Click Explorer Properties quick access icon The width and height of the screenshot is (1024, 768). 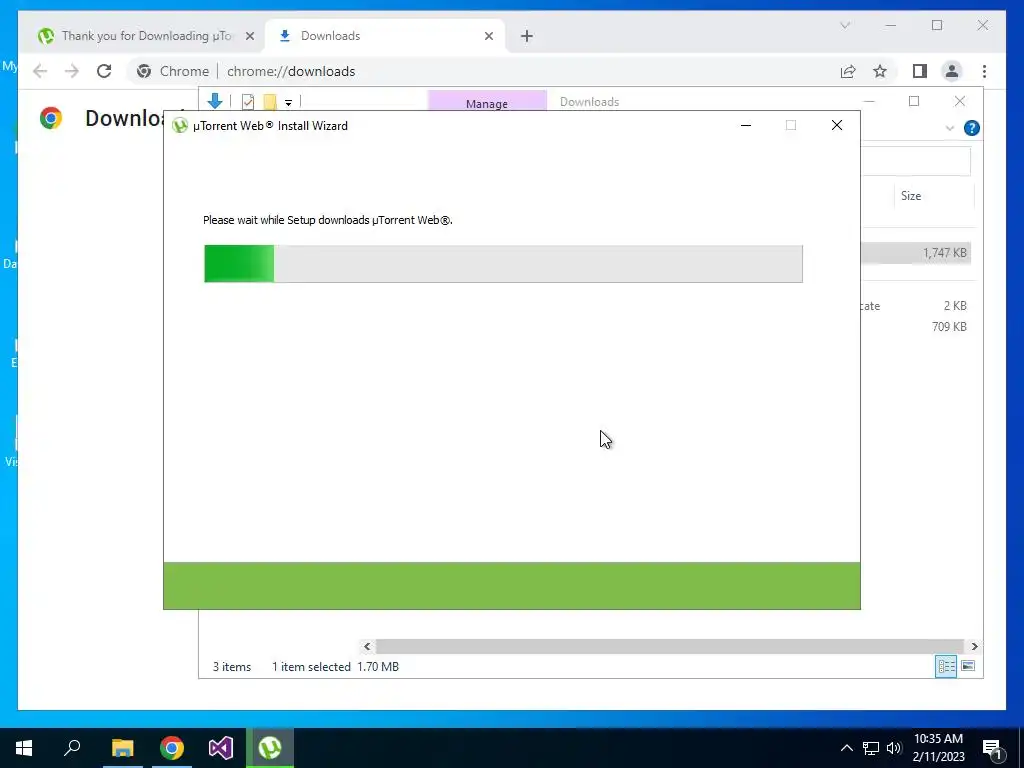(248, 101)
